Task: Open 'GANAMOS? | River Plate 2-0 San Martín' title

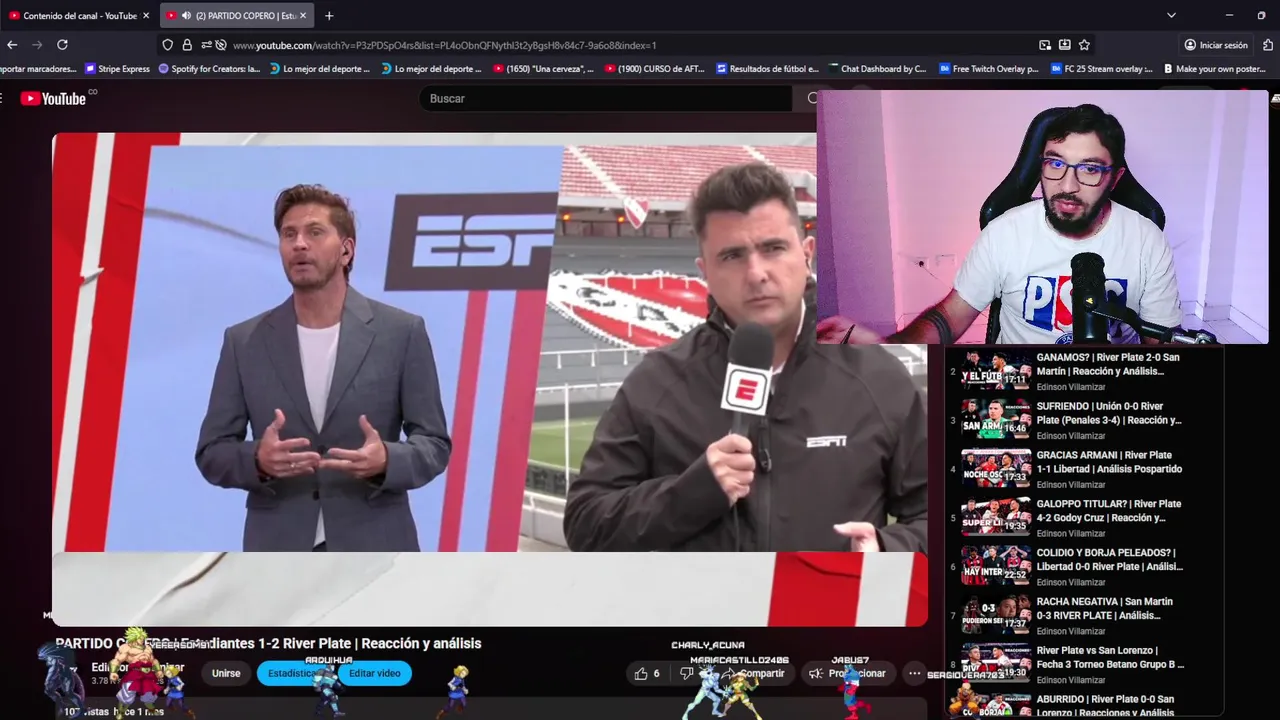Action: point(1108,364)
